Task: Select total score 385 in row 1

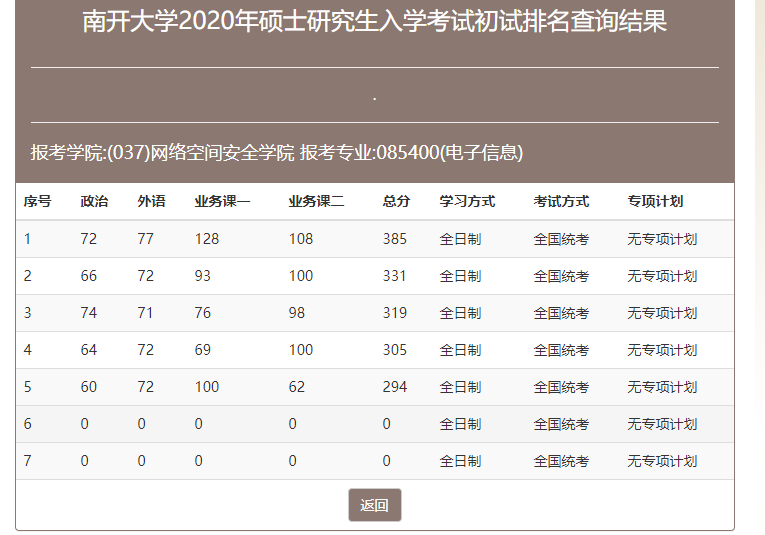Action: 395,238
